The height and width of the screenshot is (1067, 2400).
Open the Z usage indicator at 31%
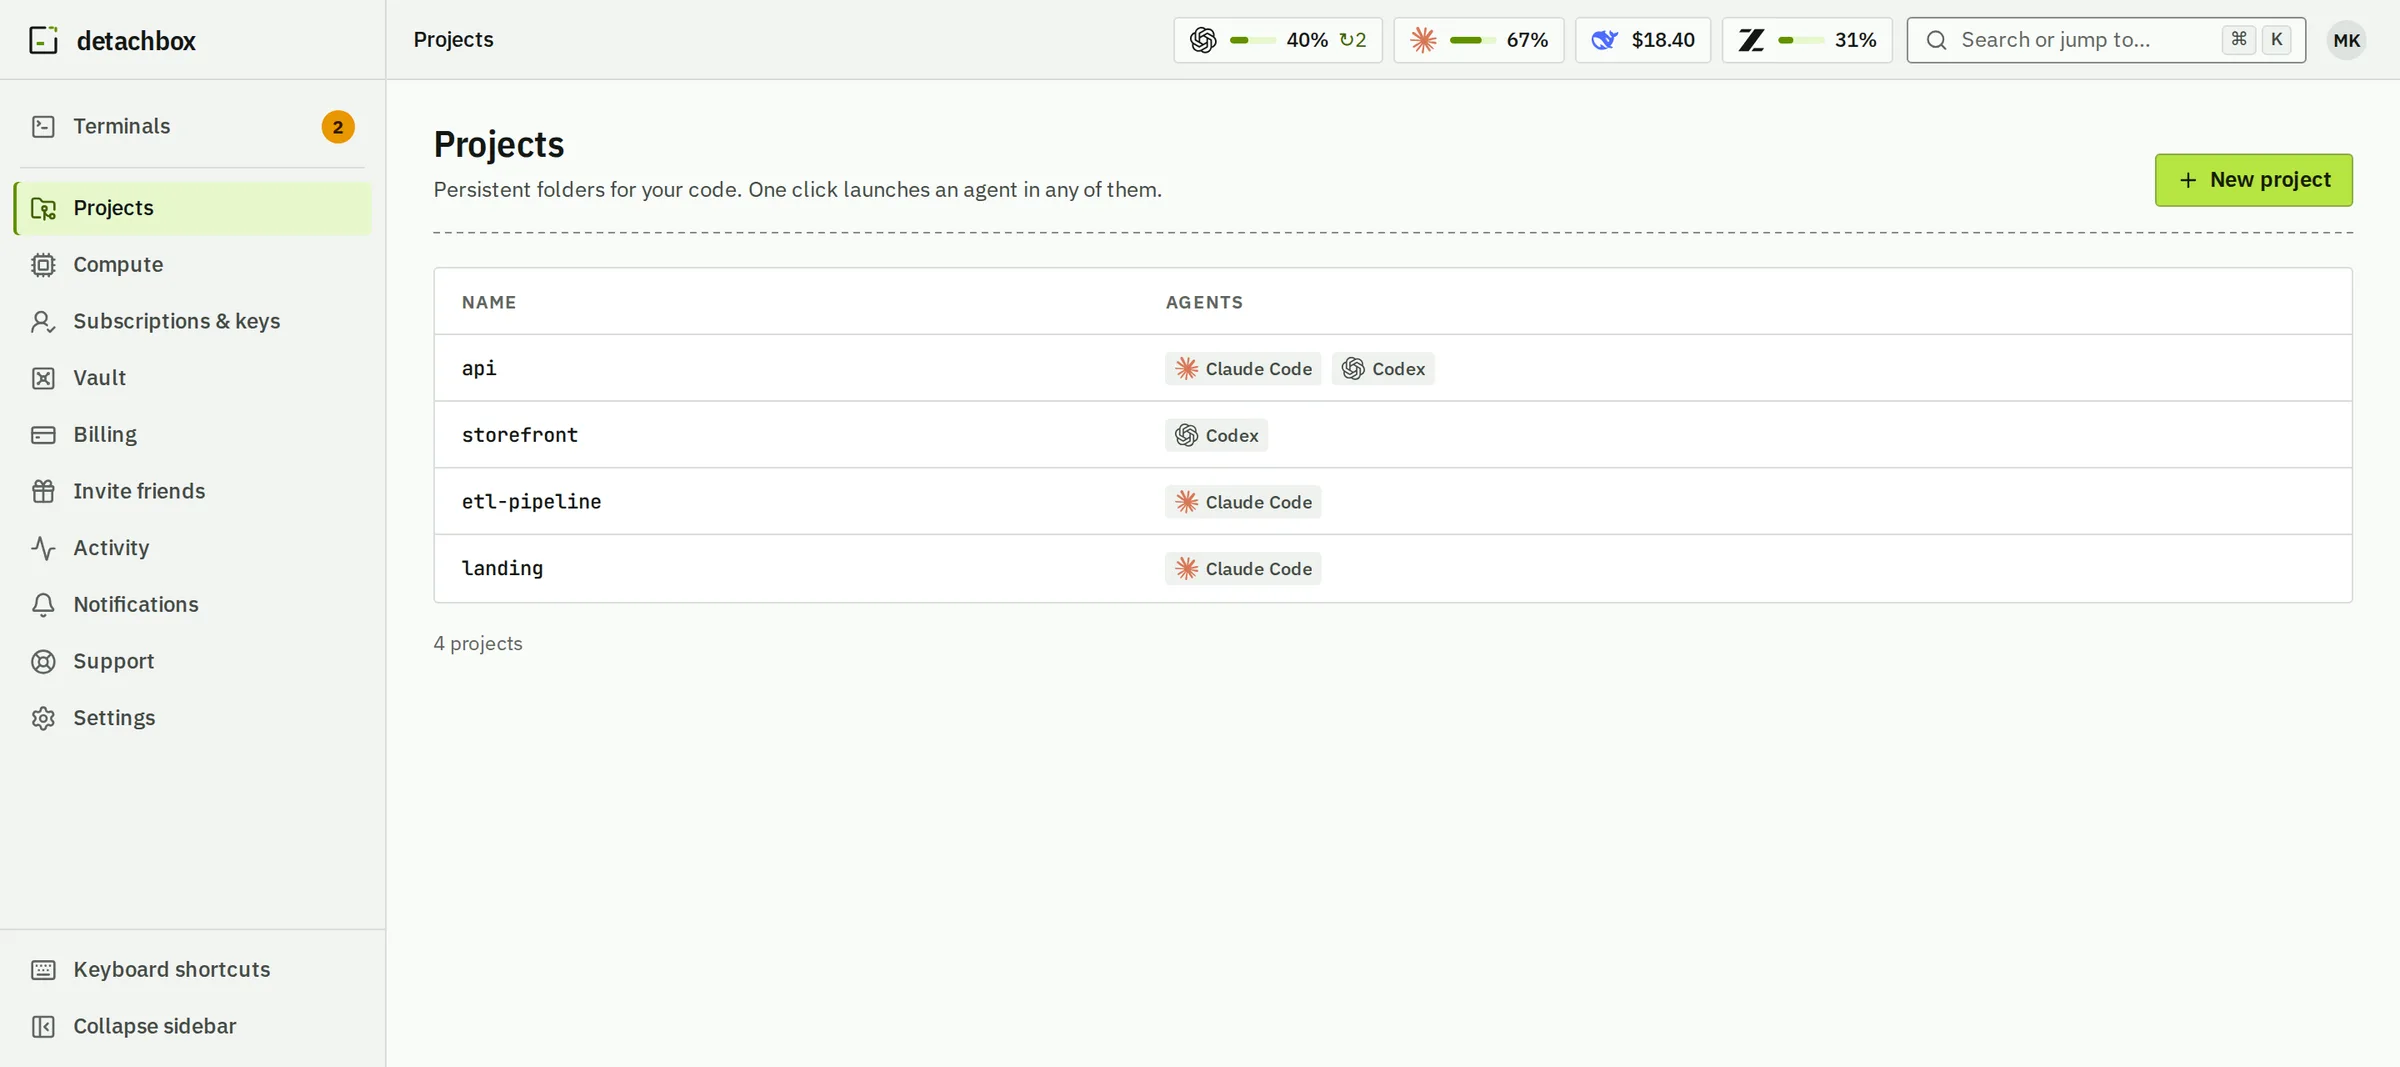[x=1807, y=40]
